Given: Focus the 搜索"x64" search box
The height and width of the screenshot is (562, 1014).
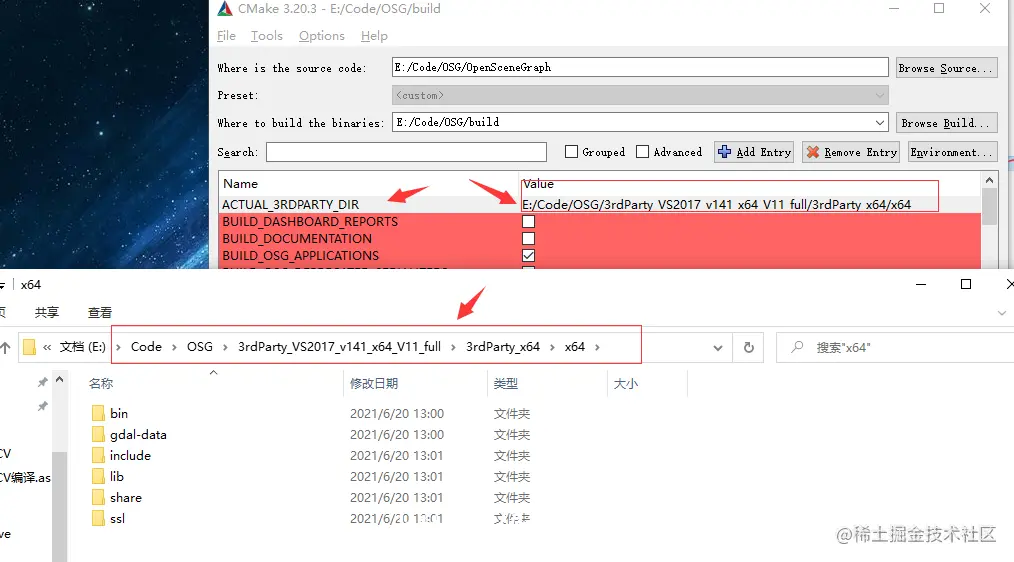Looking at the screenshot, I should coord(895,347).
